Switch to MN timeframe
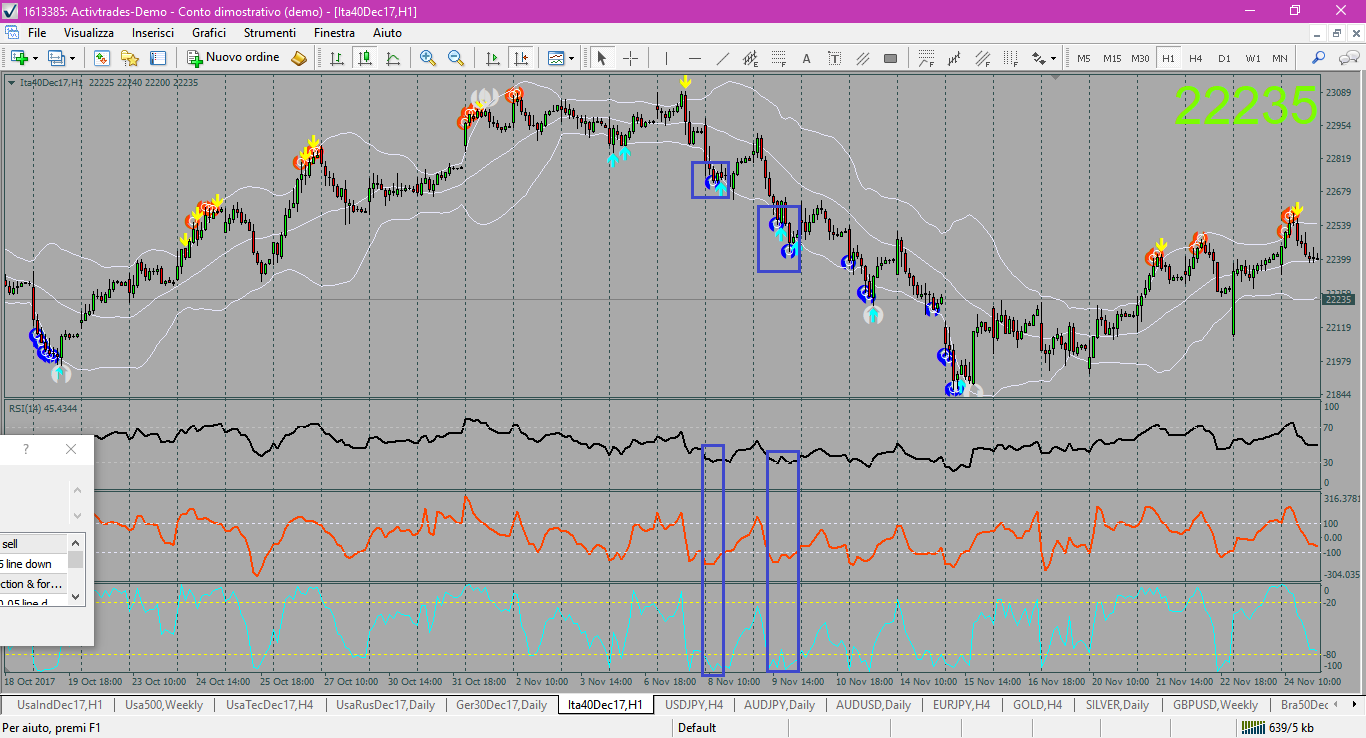1366x738 pixels. click(x=1280, y=58)
